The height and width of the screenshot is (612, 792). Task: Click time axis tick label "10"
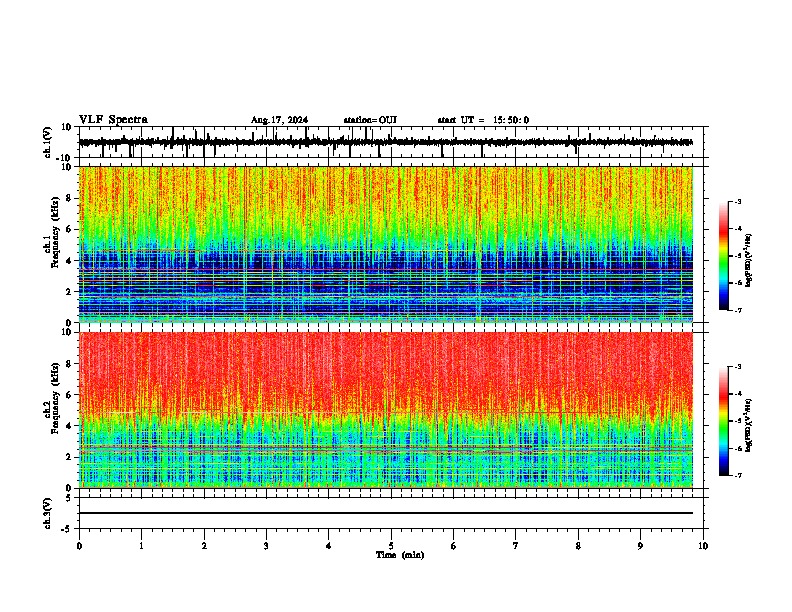(703, 546)
